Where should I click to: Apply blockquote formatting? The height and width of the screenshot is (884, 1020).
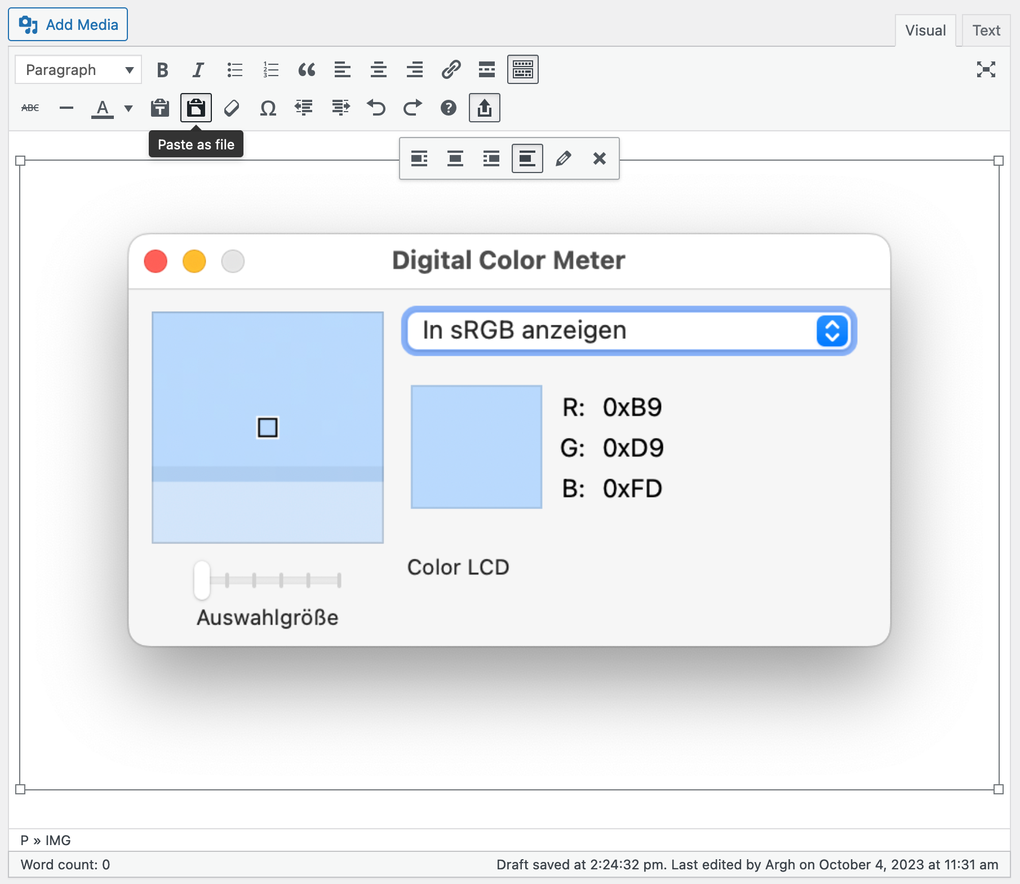(306, 70)
